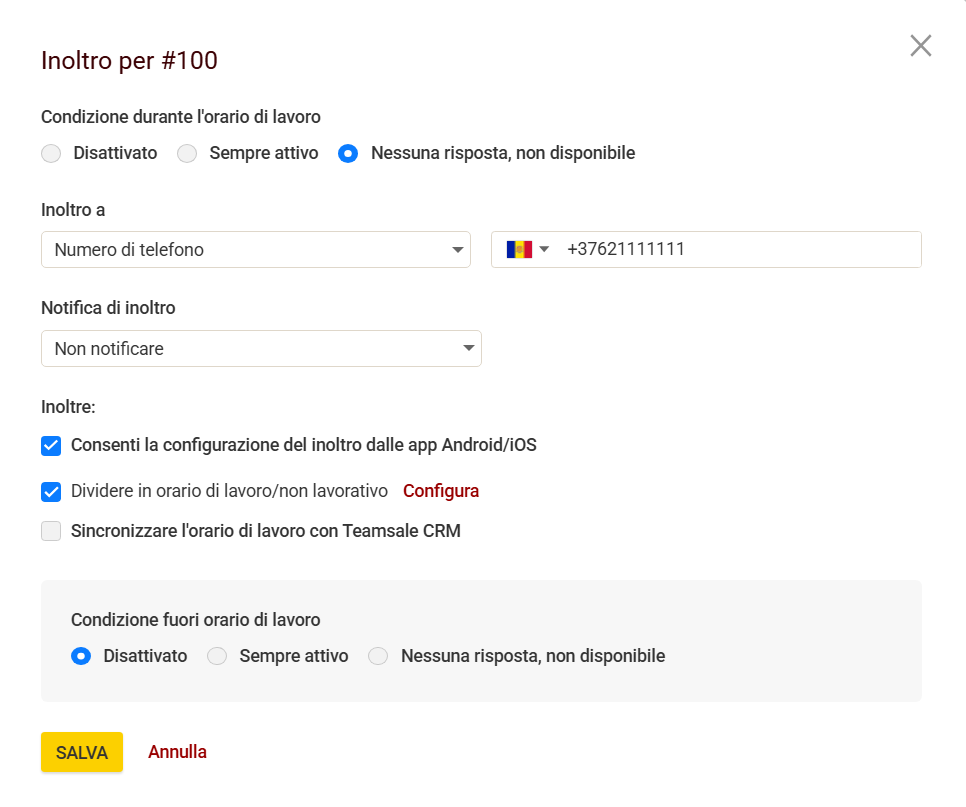This screenshot has width=966, height=807.
Task: Choose Nessuna risposta outside working hours
Action: [x=378, y=657]
